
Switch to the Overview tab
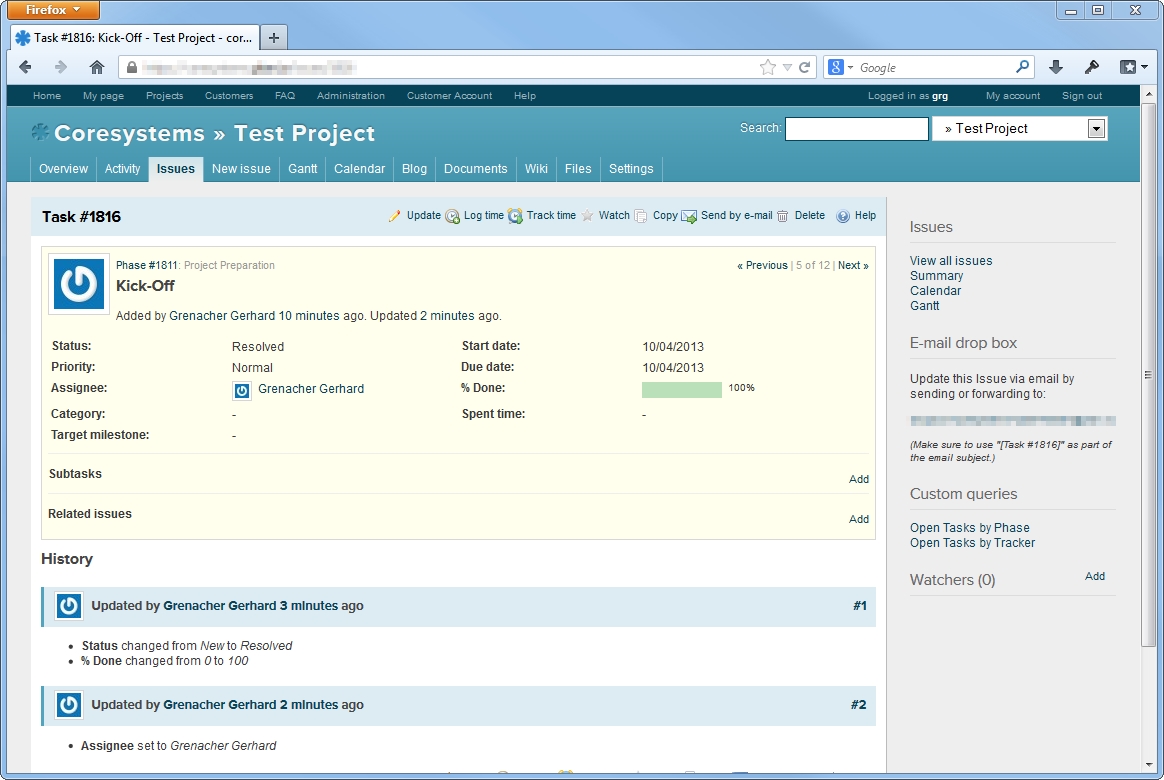pyautogui.click(x=63, y=169)
